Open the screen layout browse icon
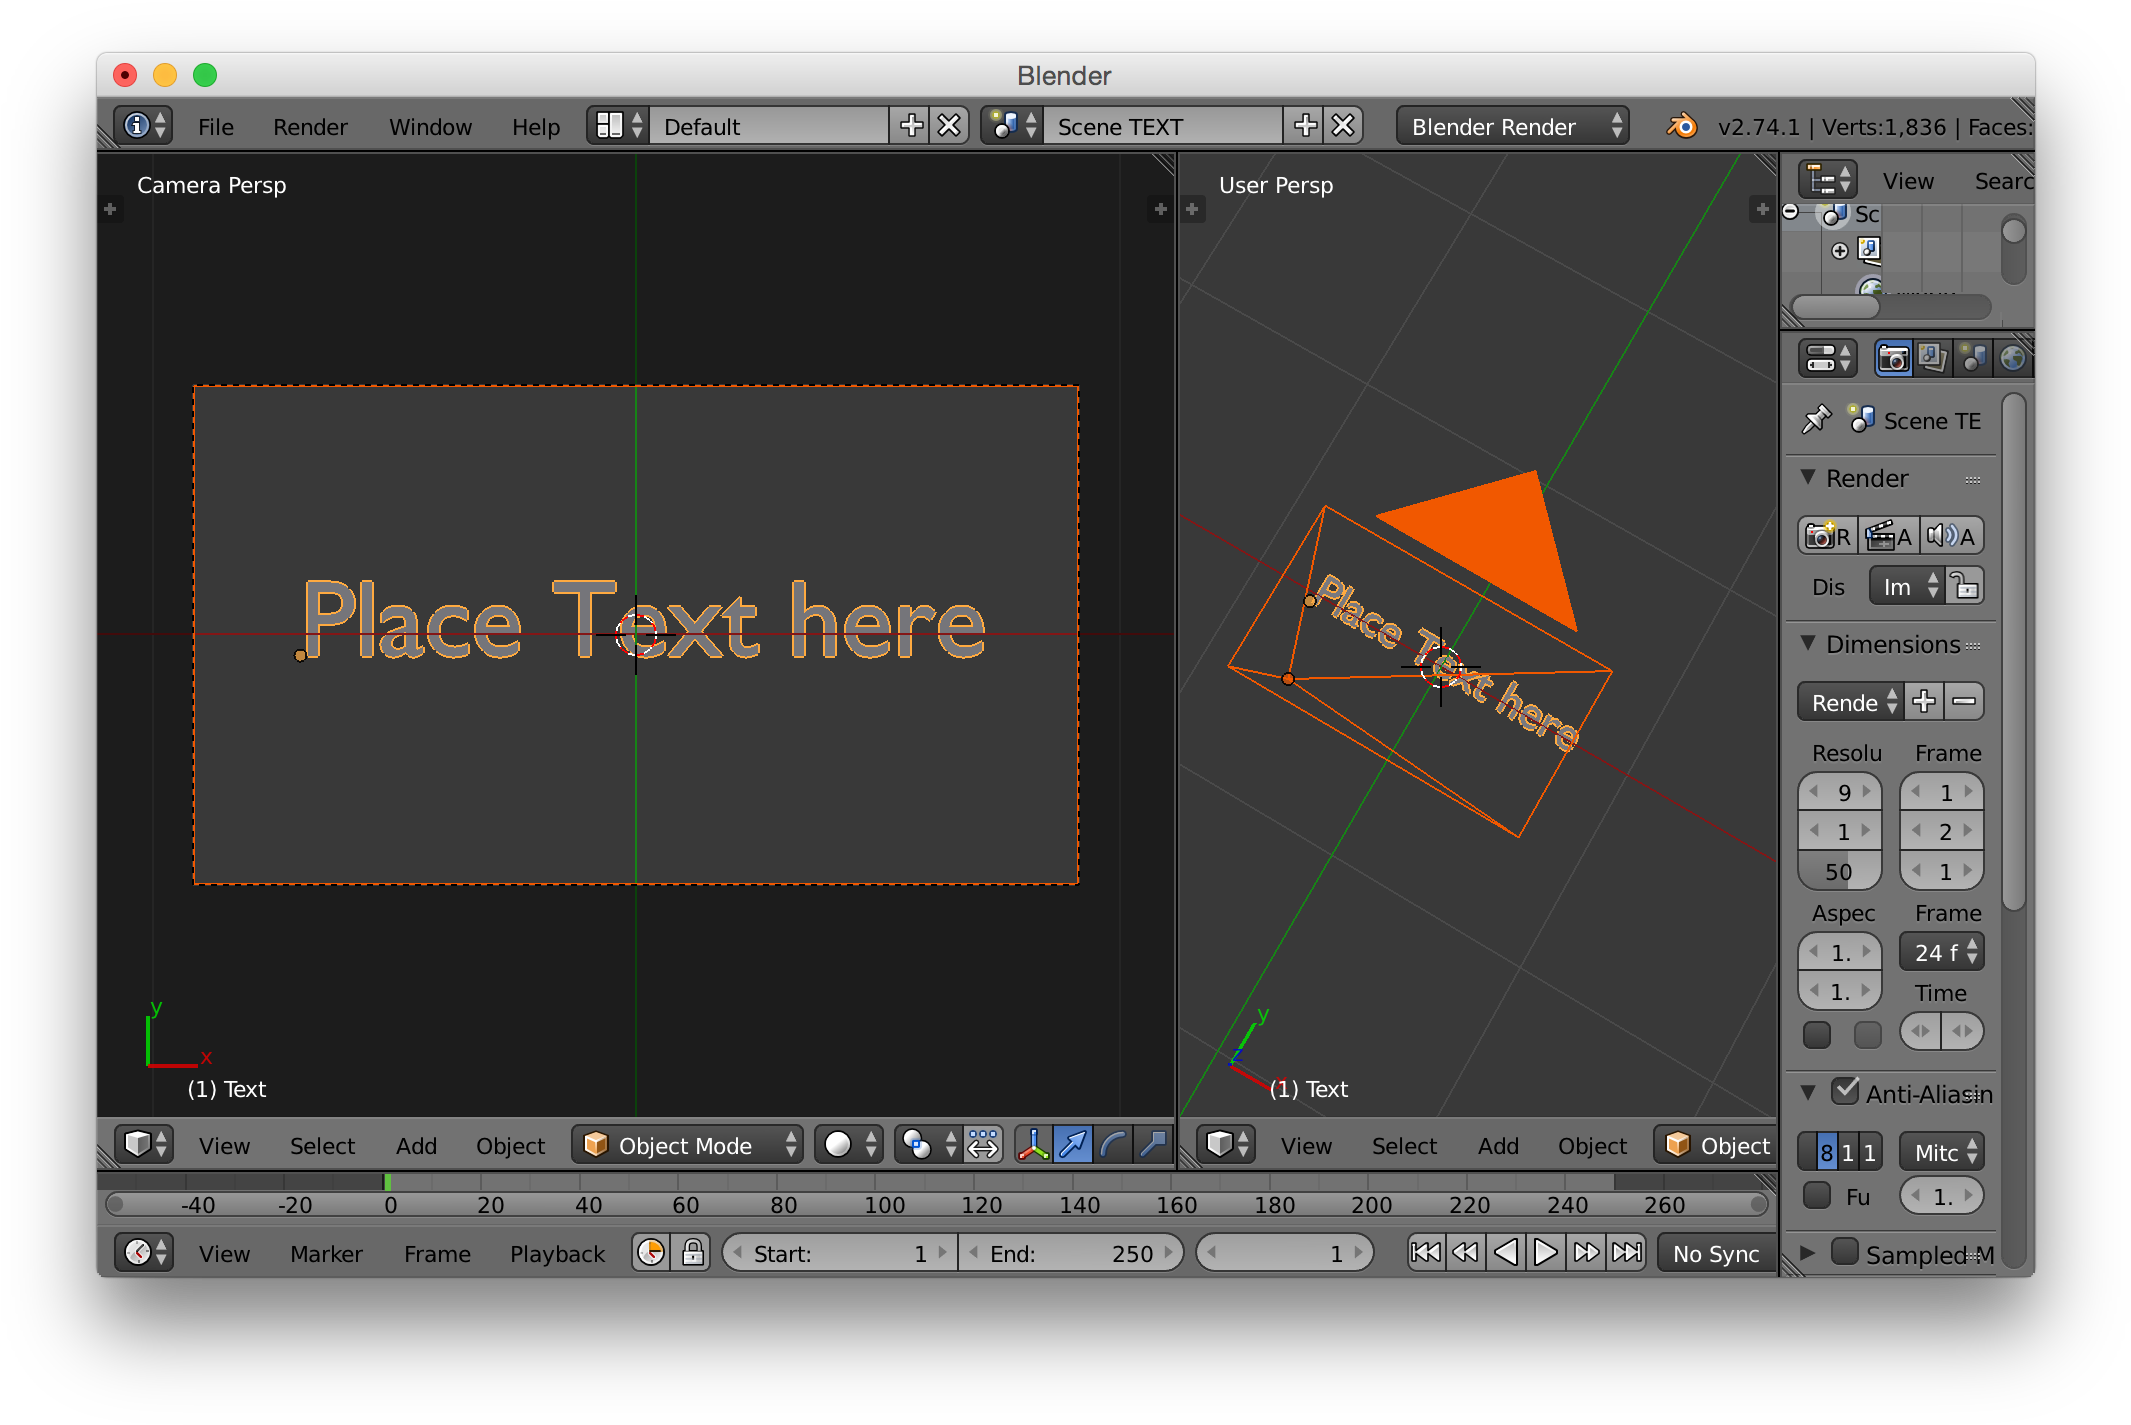Image resolution: width=2131 pixels, height=1425 pixels. [x=619, y=126]
